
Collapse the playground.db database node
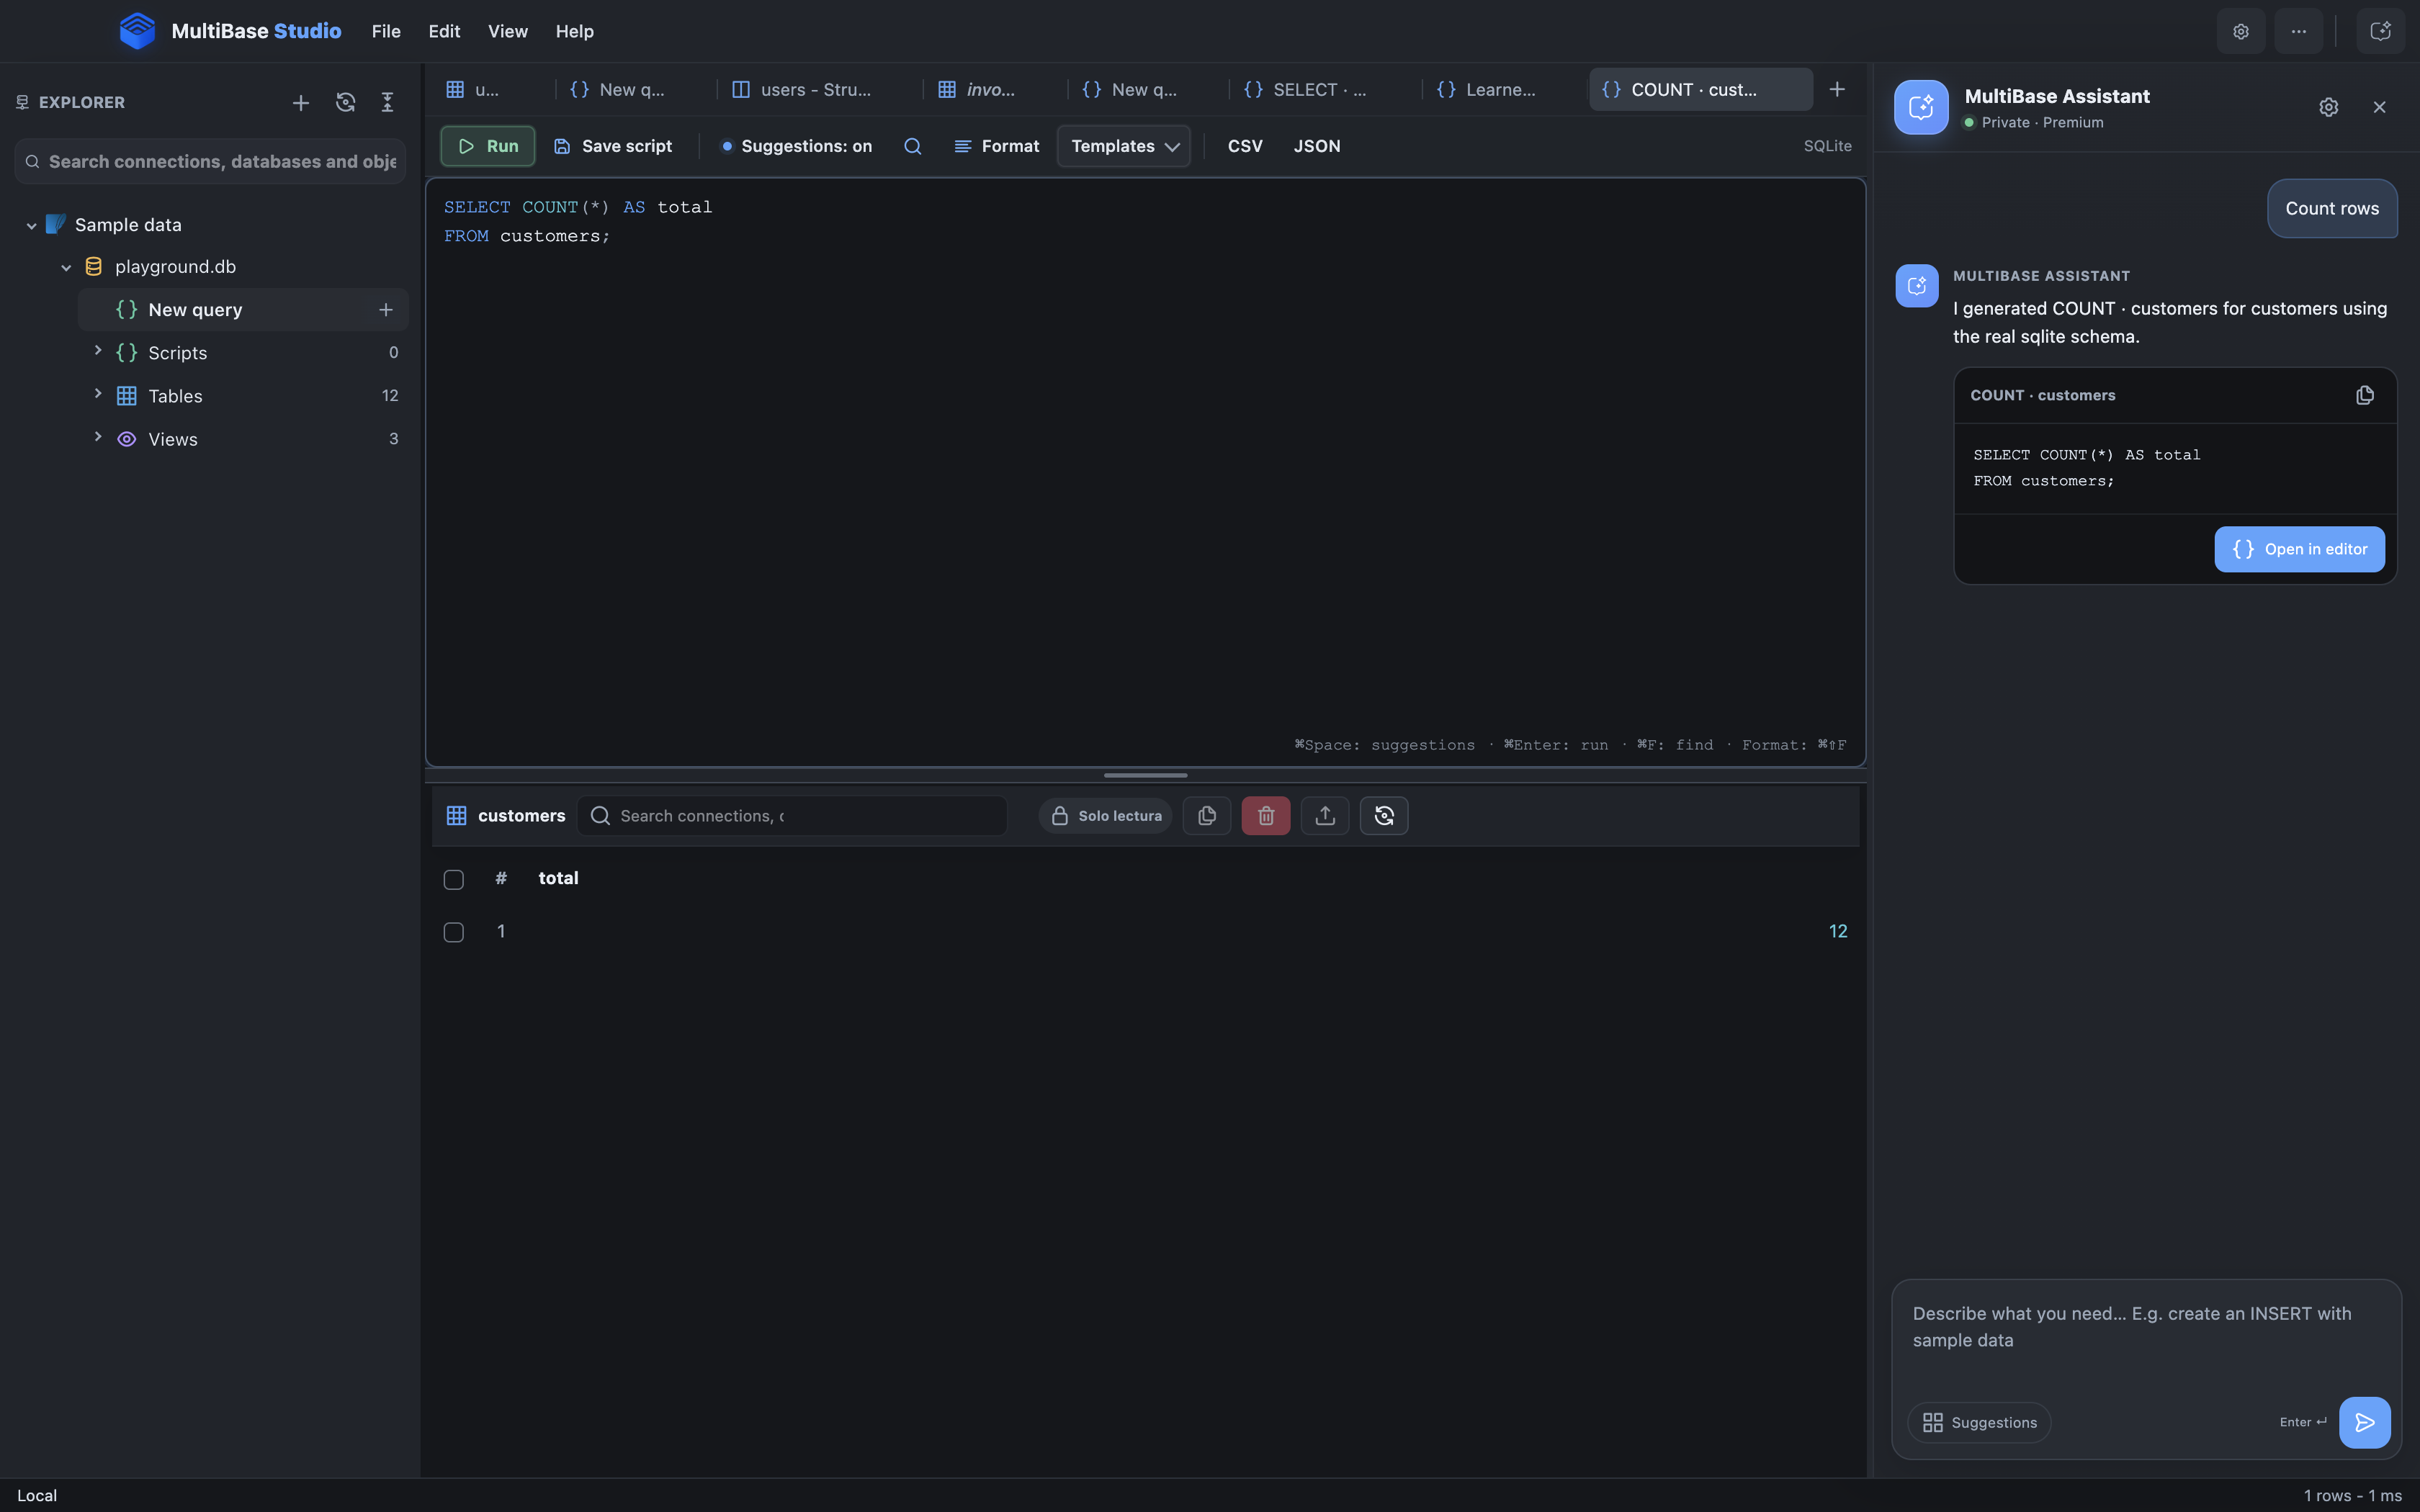(x=66, y=268)
